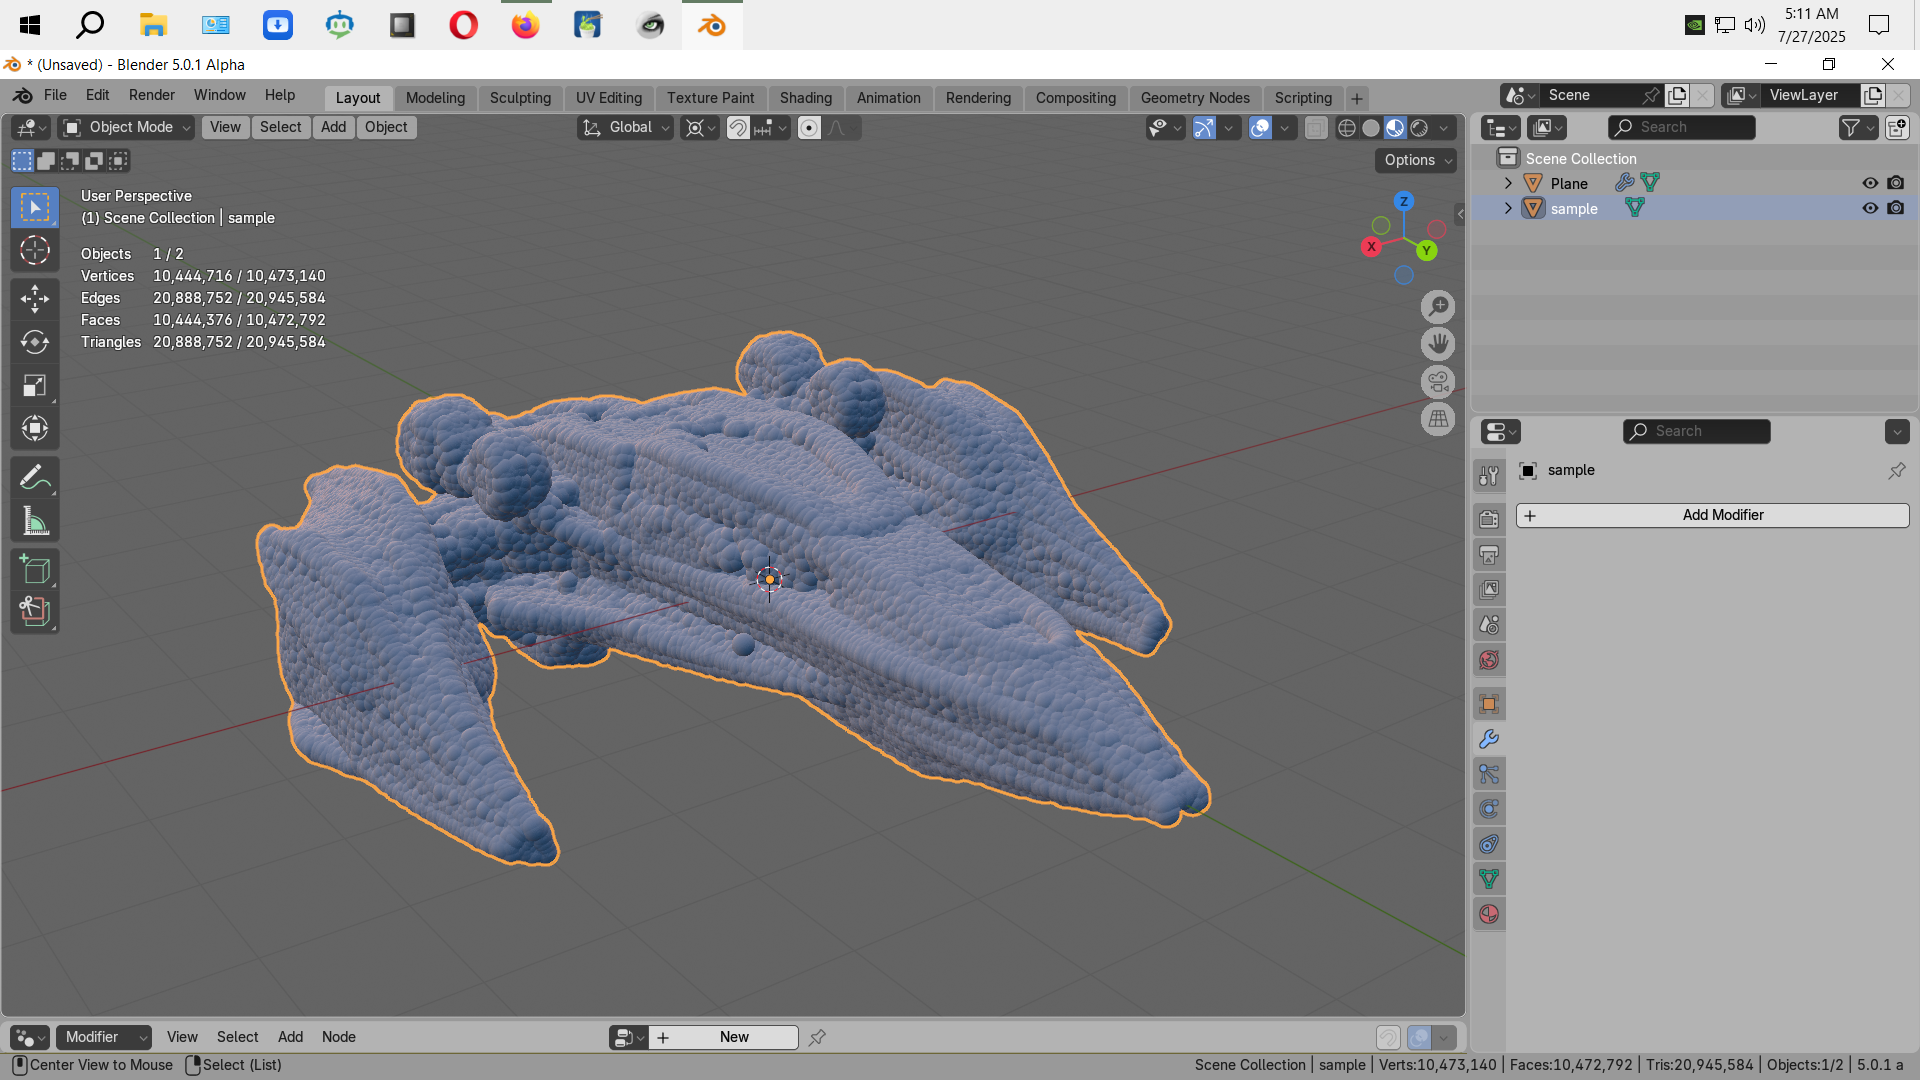
Task: Pick the Measure tool
Action: point(35,521)
